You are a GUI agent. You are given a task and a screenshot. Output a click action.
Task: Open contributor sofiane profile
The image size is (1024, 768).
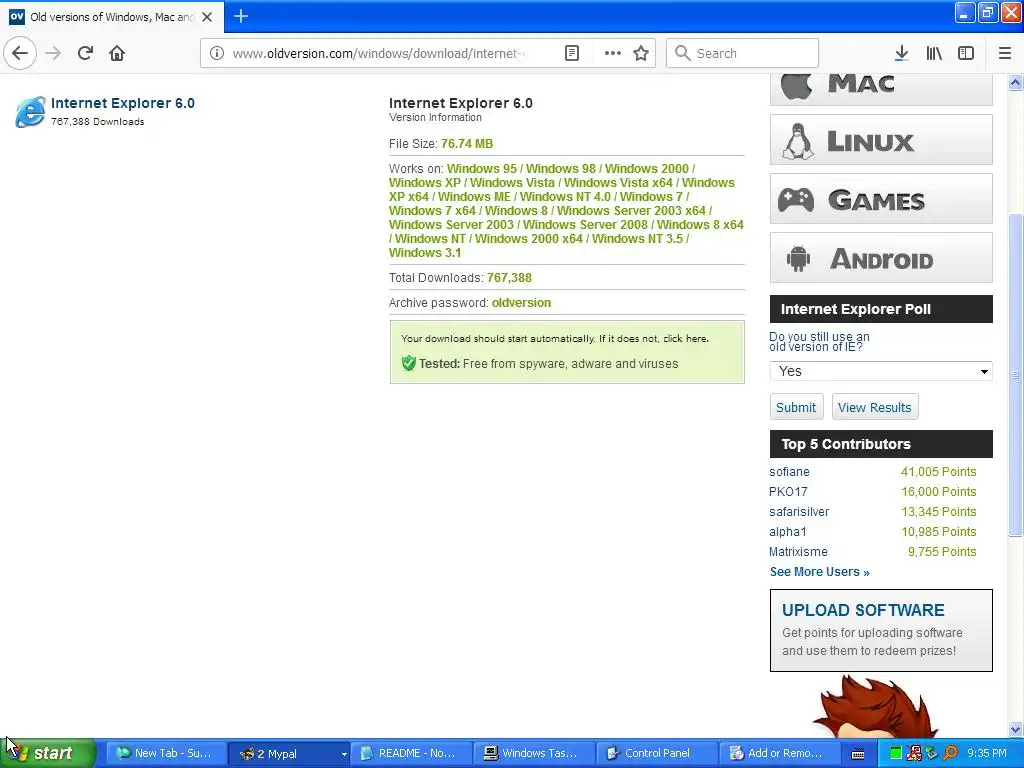(789, 472)
